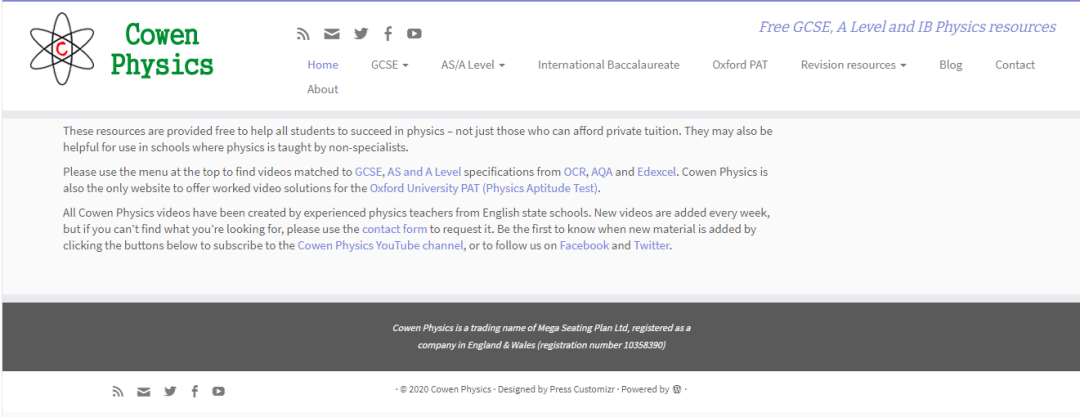Click the WordPress icon in footer
The width and height of the screenshot is (1080, 417).
pyautogui.click(x=677, y=389)
